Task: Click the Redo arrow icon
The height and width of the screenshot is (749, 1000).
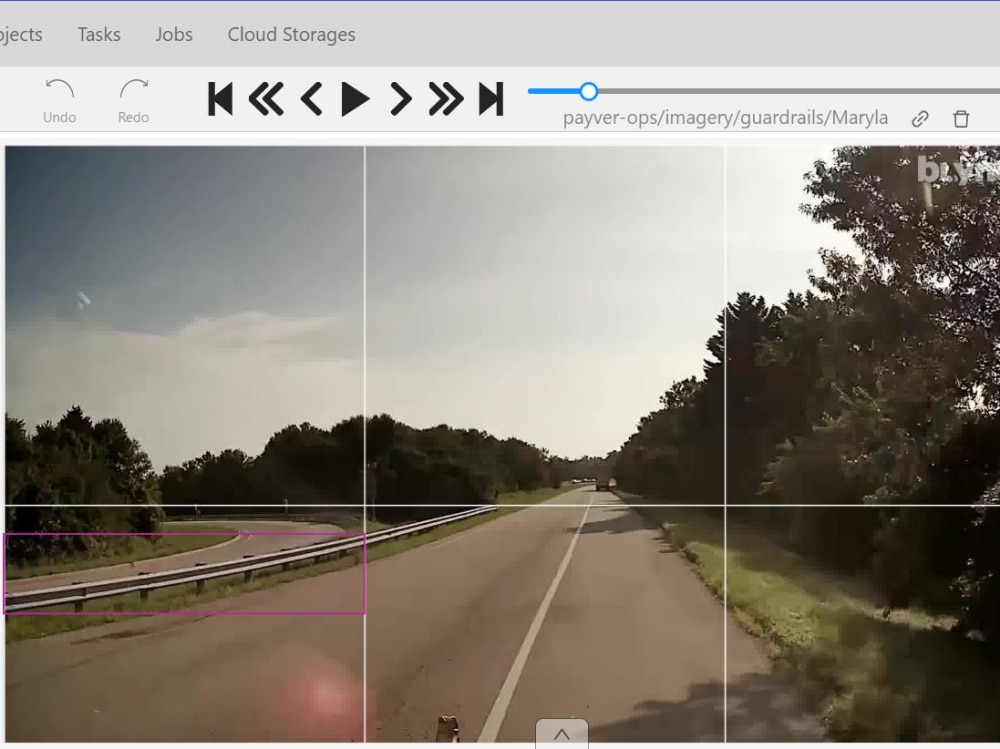Action: point(133,89)
